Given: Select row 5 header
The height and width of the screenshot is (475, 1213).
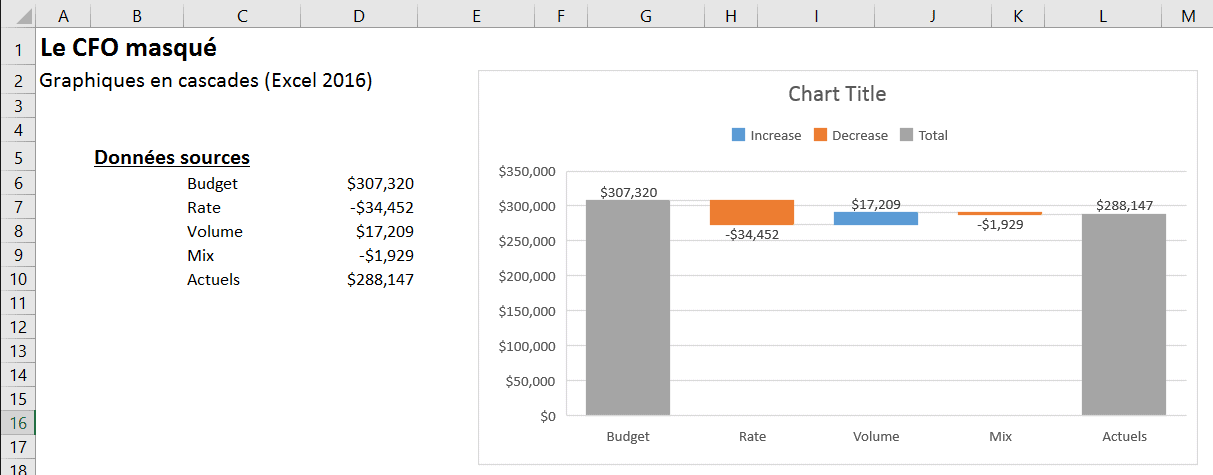Looking at the screenshot, I should (x=18, y=157).
